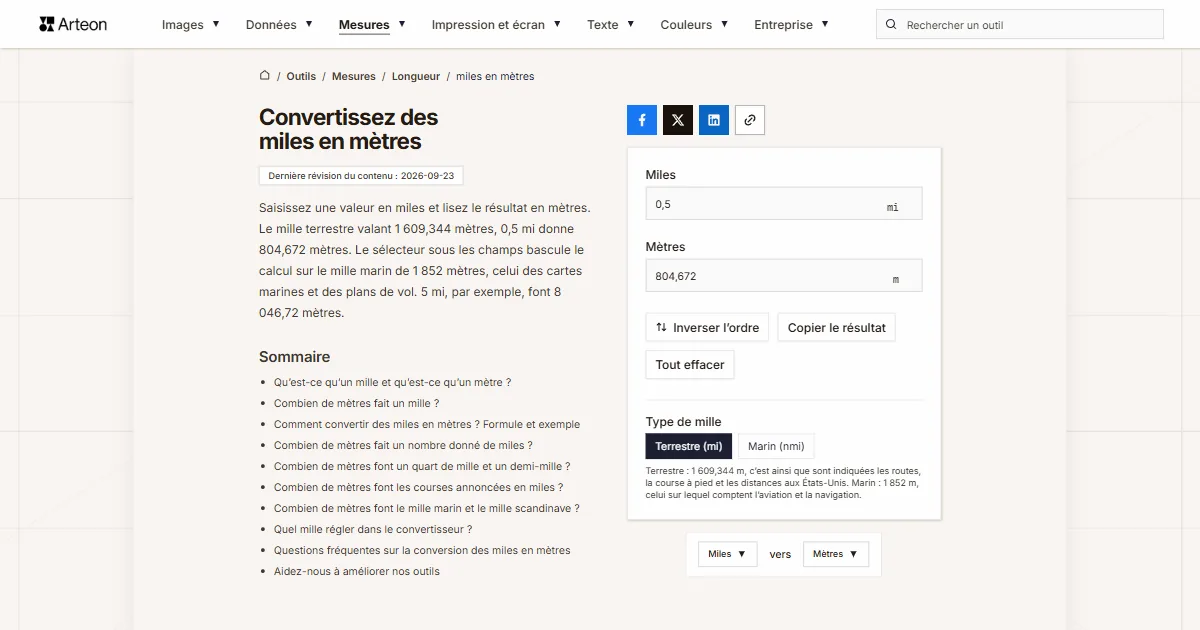The height and width of the screenshot is (630, 1200).
Task: Open the Entreprise menu
Action: [791, 25]
